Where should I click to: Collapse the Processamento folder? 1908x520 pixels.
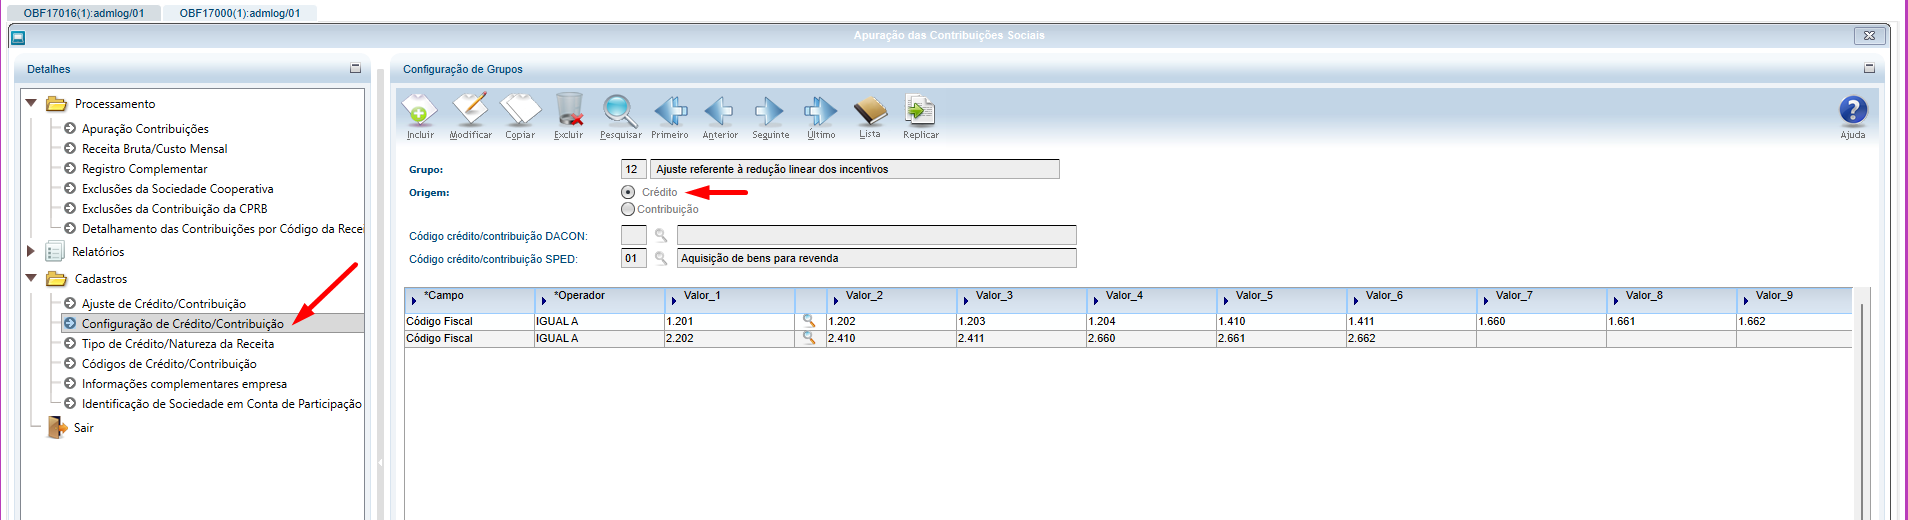(31, 103)
